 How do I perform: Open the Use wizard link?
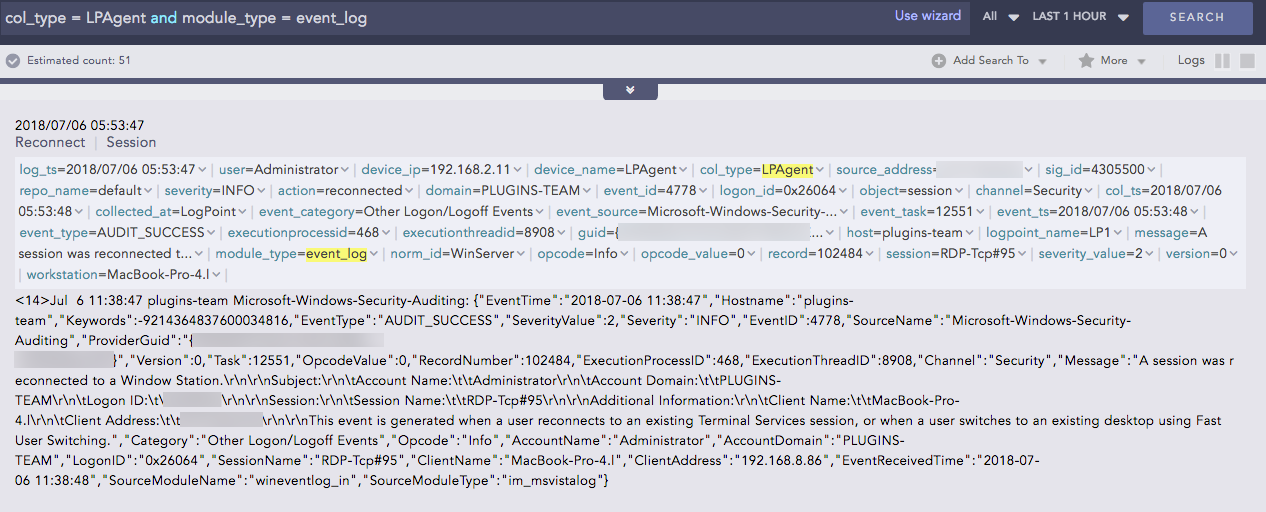click(927, 16)
